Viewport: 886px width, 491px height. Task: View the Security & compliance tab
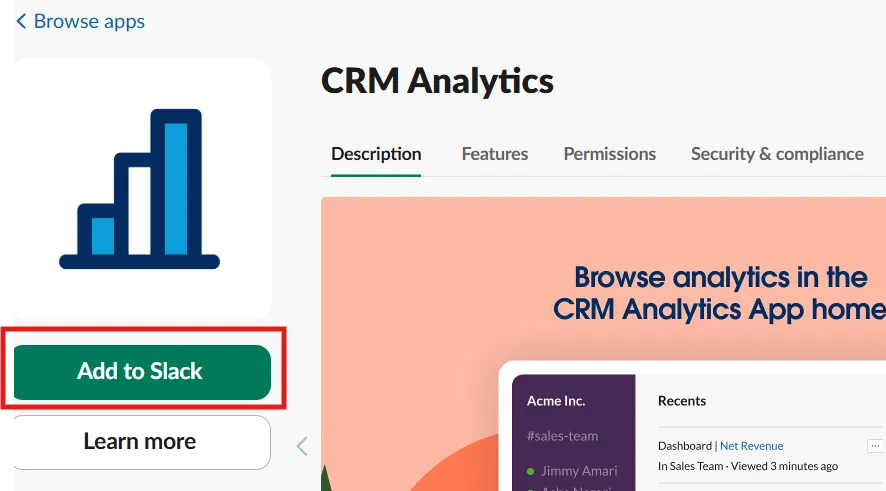tap(777, 154)
